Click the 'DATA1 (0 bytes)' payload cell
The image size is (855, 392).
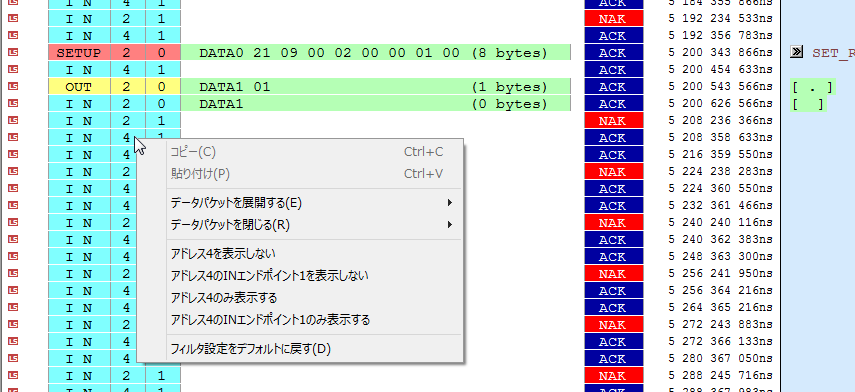pyautogui.click(x=376, y=104)
